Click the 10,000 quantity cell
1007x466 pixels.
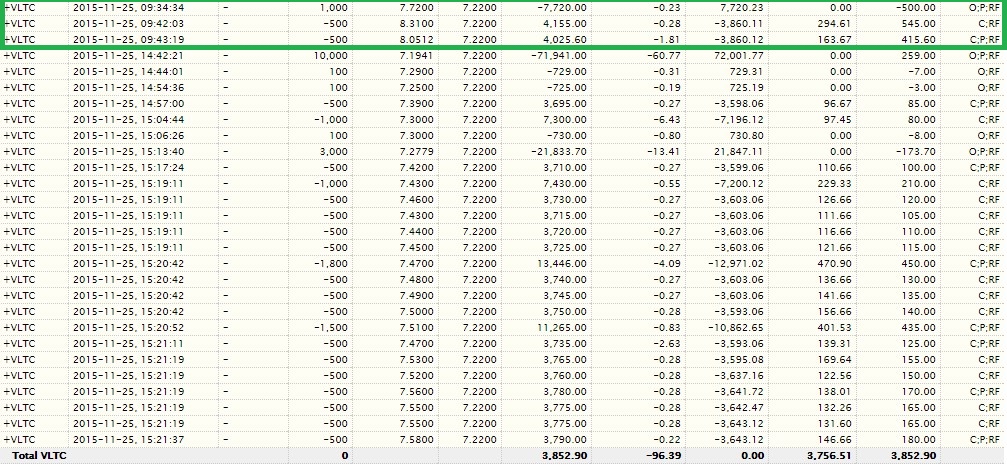tap(331, 55)
